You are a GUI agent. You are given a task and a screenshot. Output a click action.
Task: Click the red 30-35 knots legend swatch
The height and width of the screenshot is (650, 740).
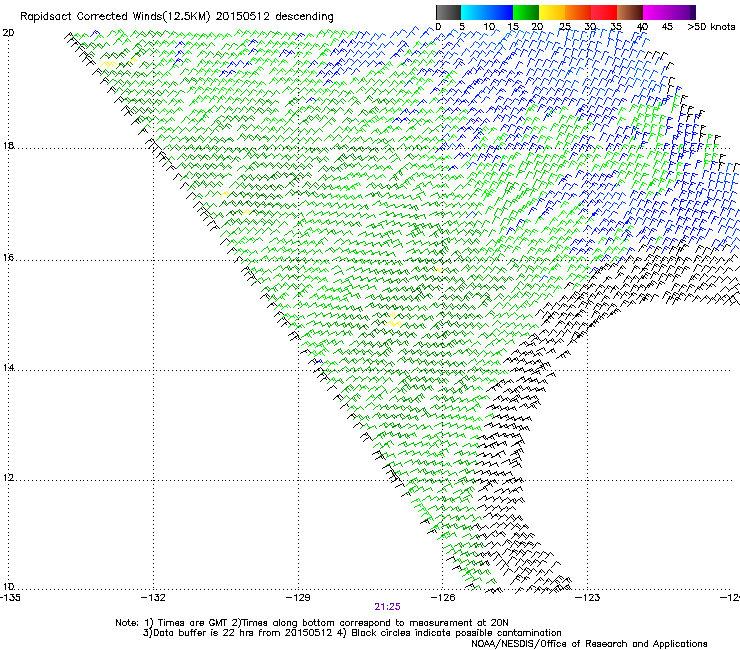[x=604, y=12]
